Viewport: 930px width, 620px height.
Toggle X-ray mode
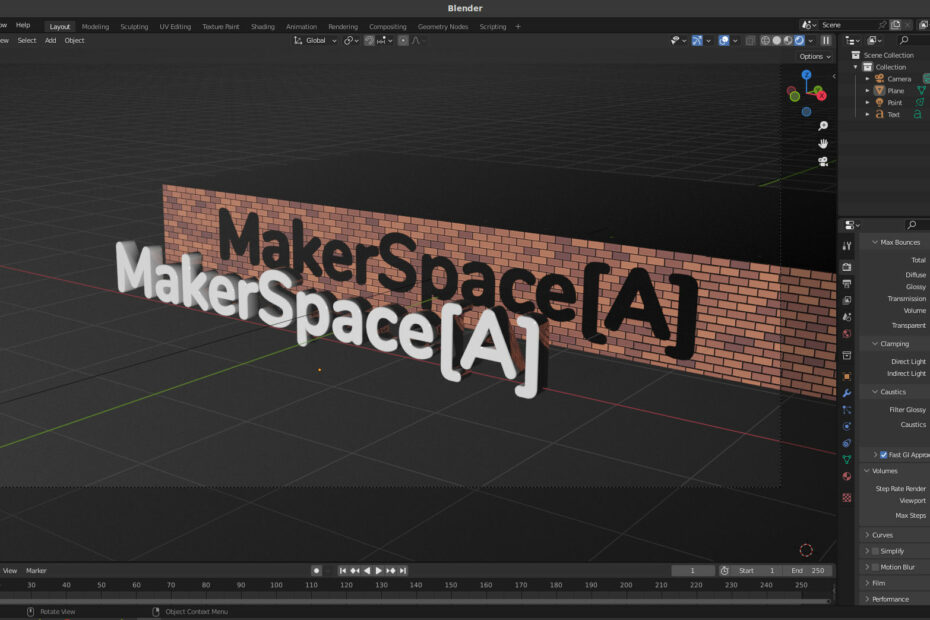(750, 40)
